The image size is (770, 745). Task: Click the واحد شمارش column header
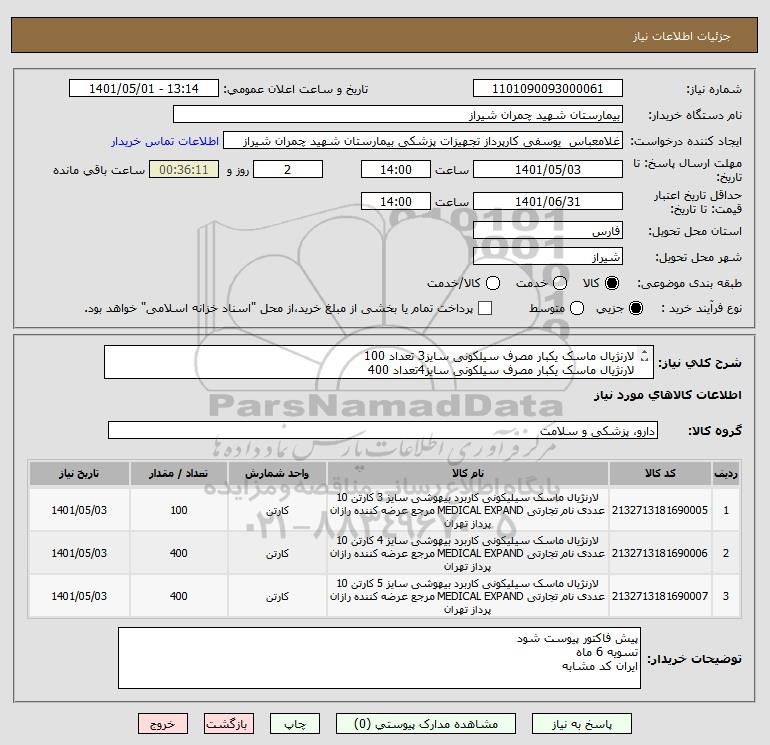(x=277, y=473)
